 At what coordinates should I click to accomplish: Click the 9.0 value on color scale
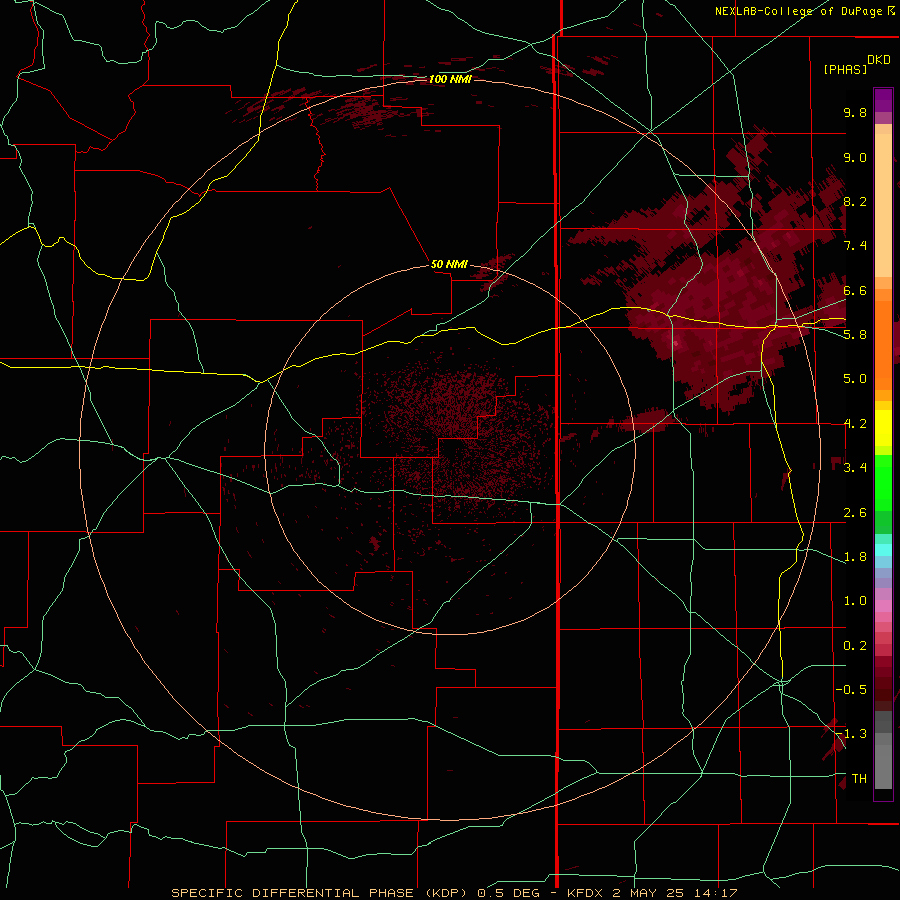(x=855, y=157)
